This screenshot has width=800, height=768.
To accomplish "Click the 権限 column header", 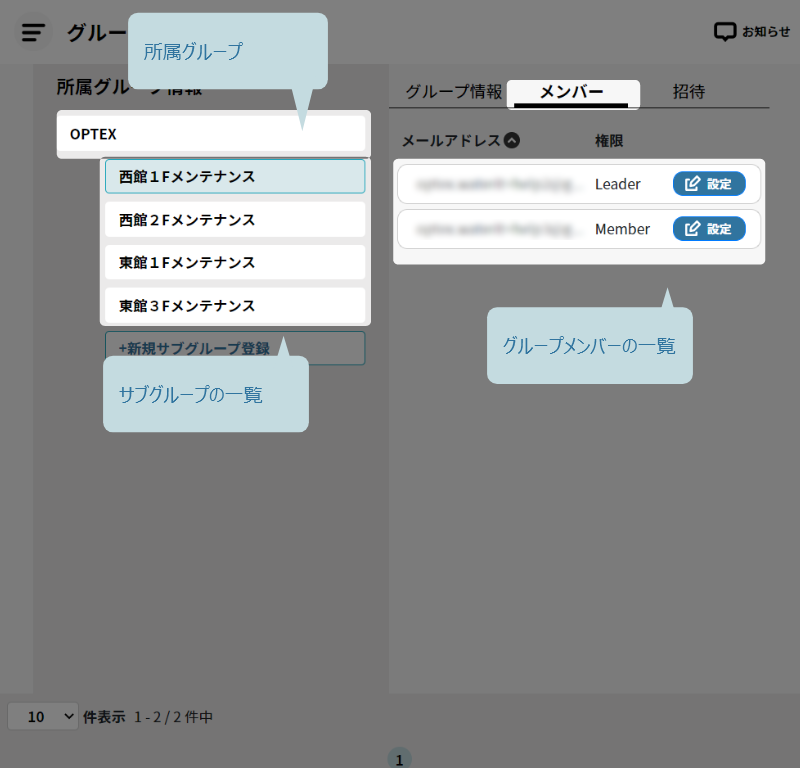I will click(x=609, y=141).
